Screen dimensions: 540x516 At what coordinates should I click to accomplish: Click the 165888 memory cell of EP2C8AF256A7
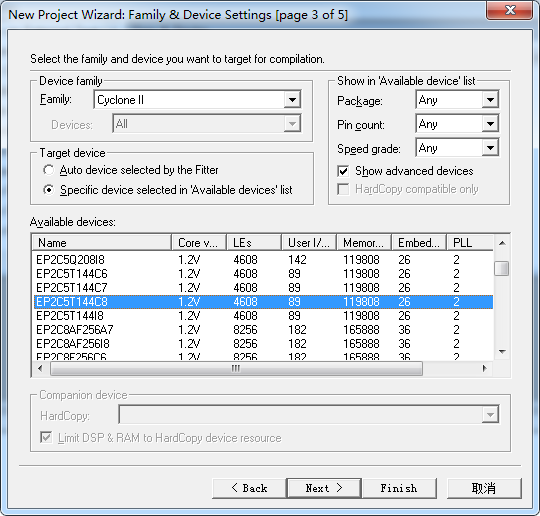(x=361, y=330)
